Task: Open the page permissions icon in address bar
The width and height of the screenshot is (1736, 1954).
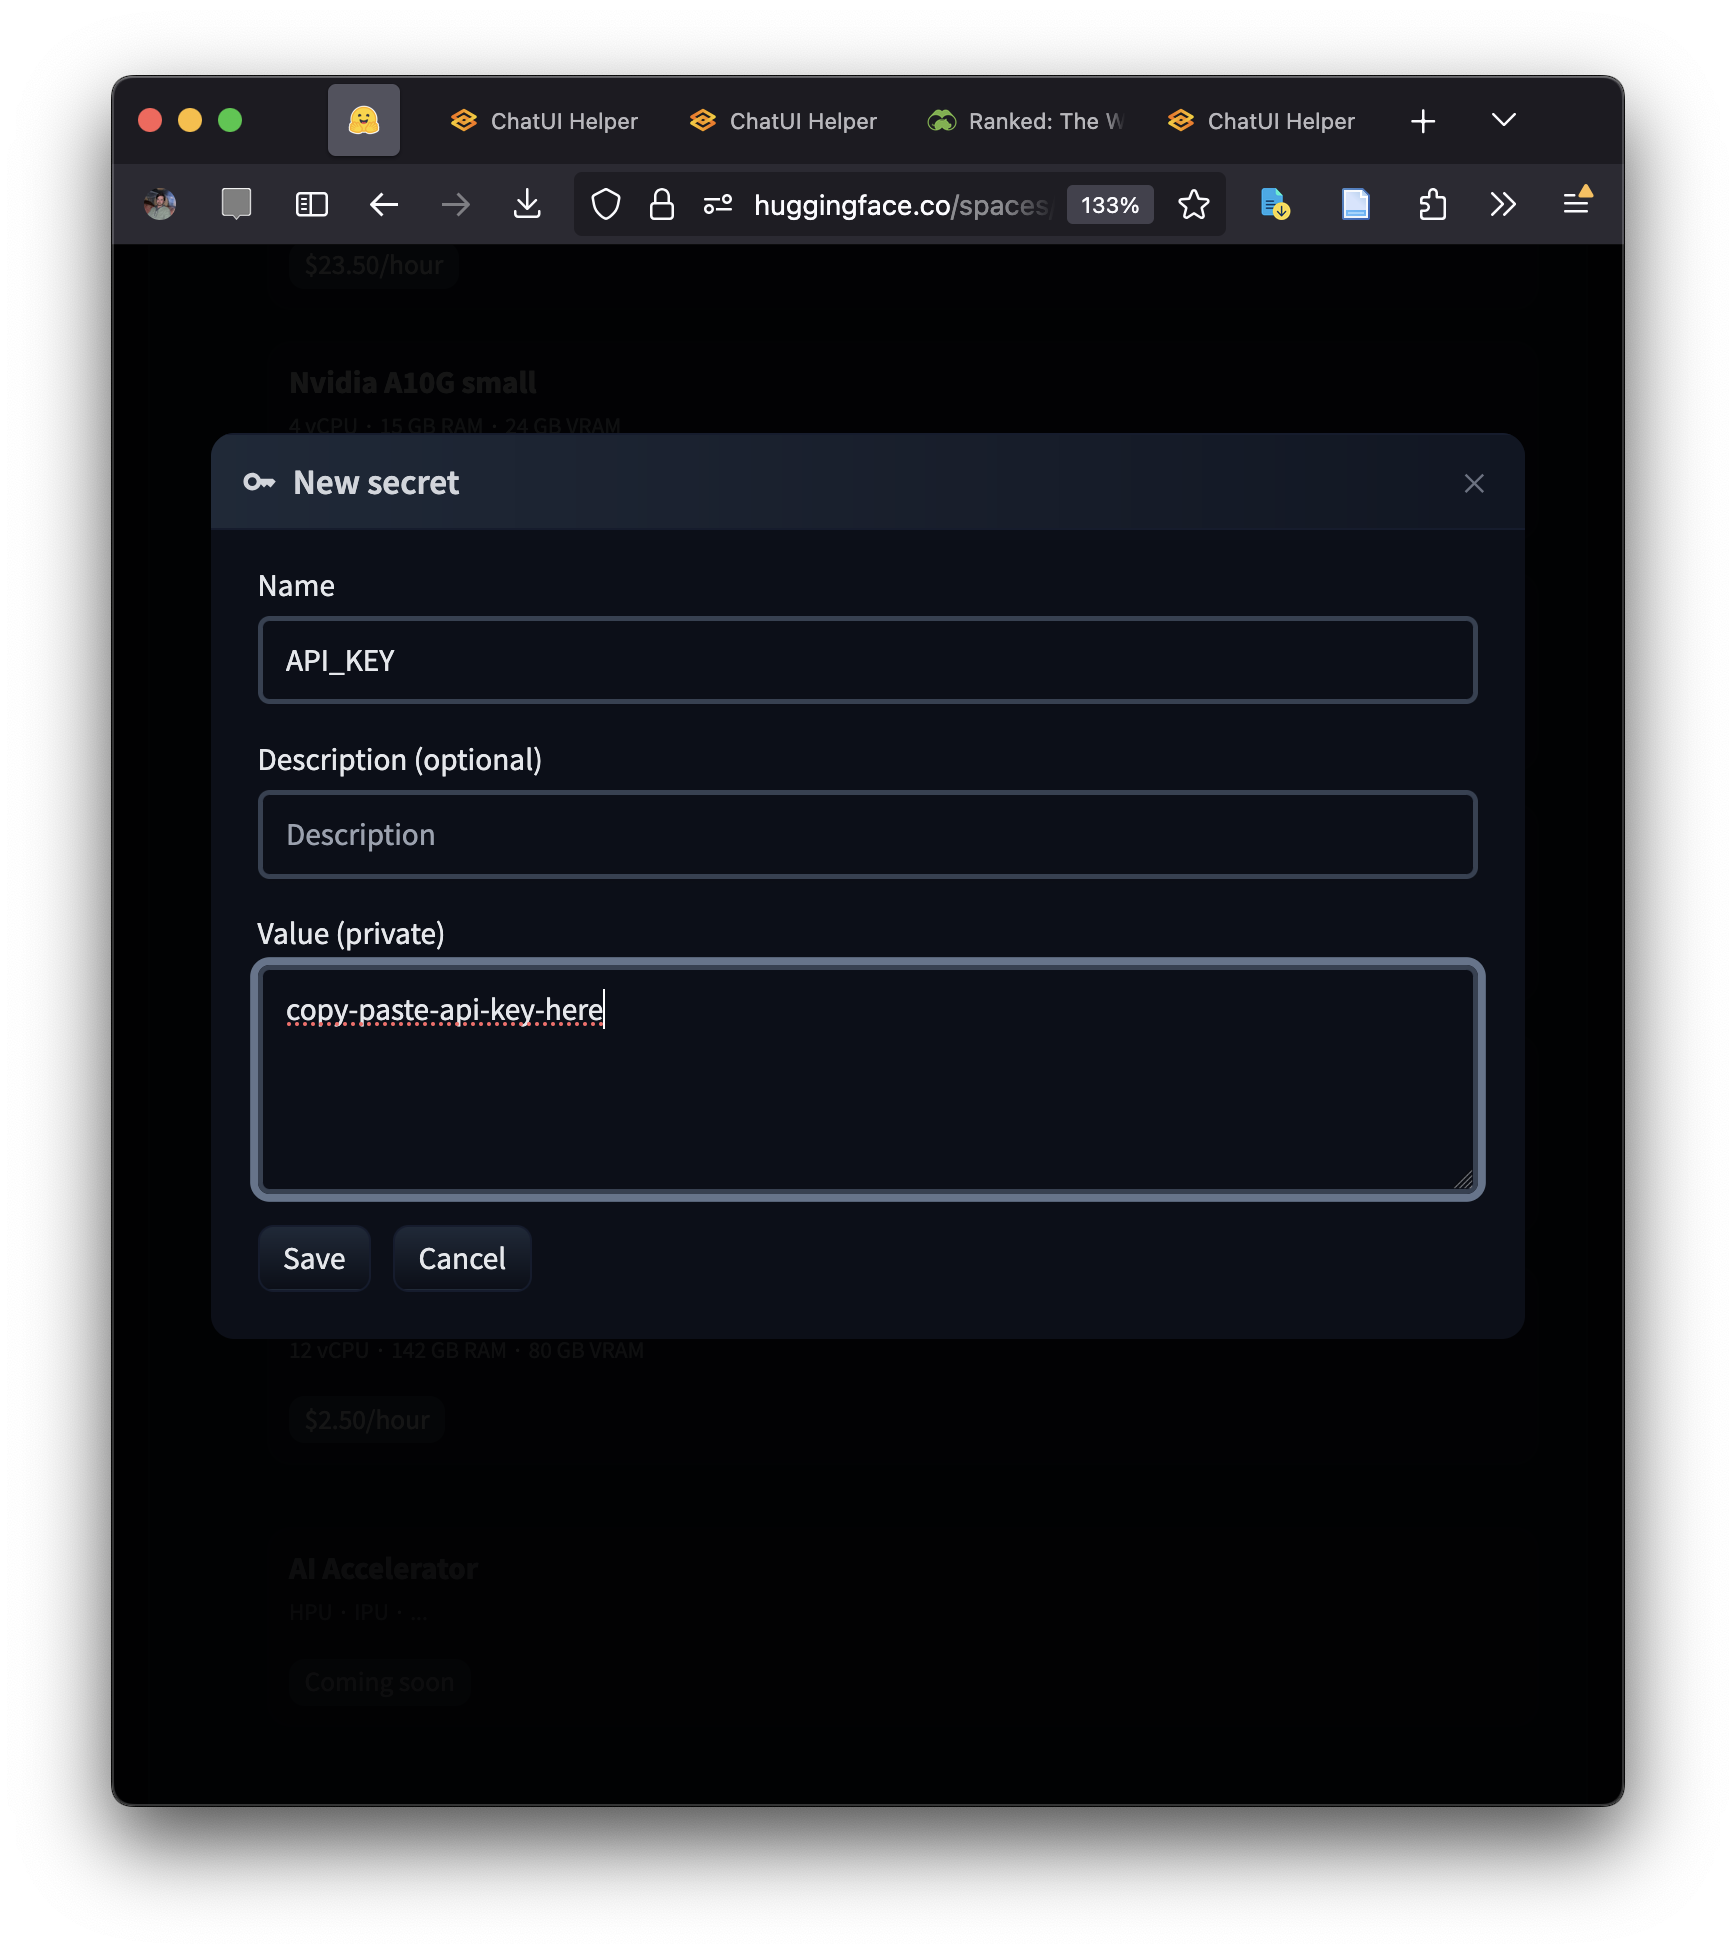Action: coord(718,204)
